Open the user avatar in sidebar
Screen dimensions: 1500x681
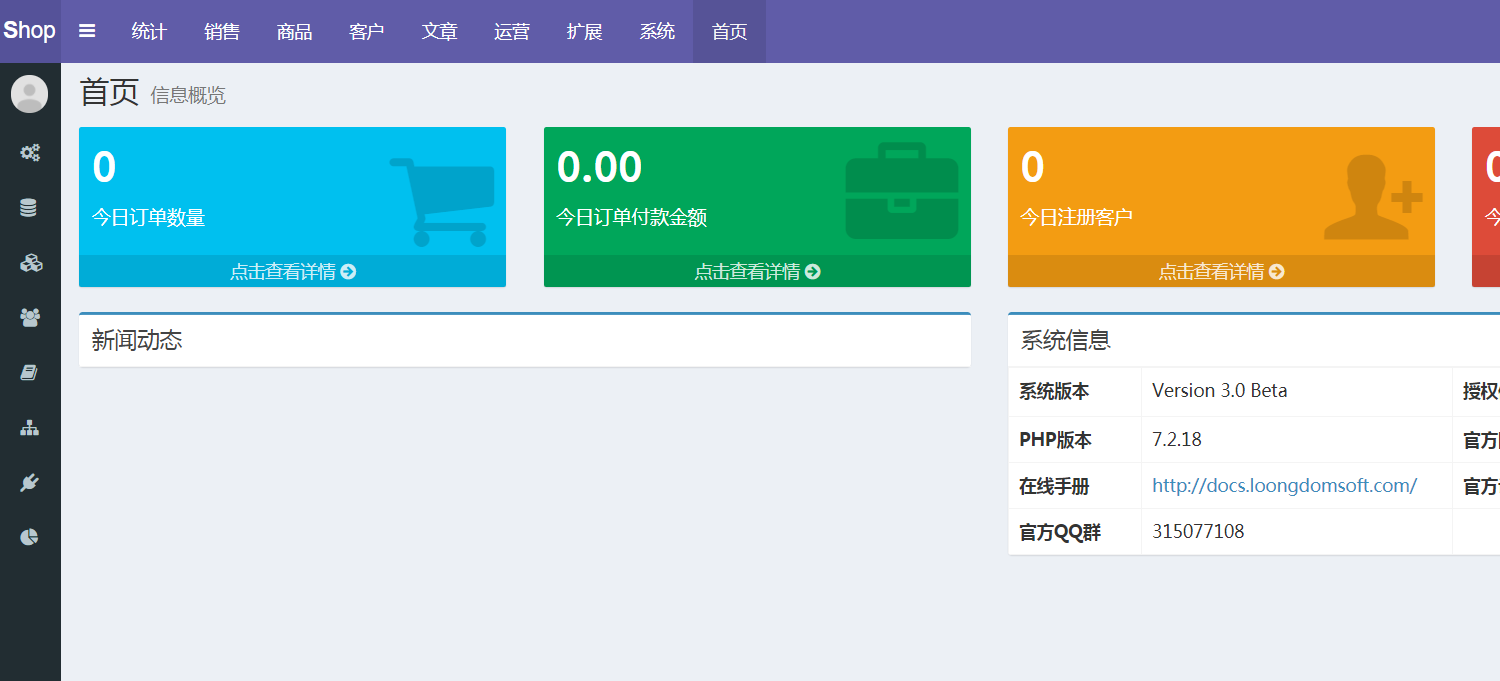click(x=30, y=94)
